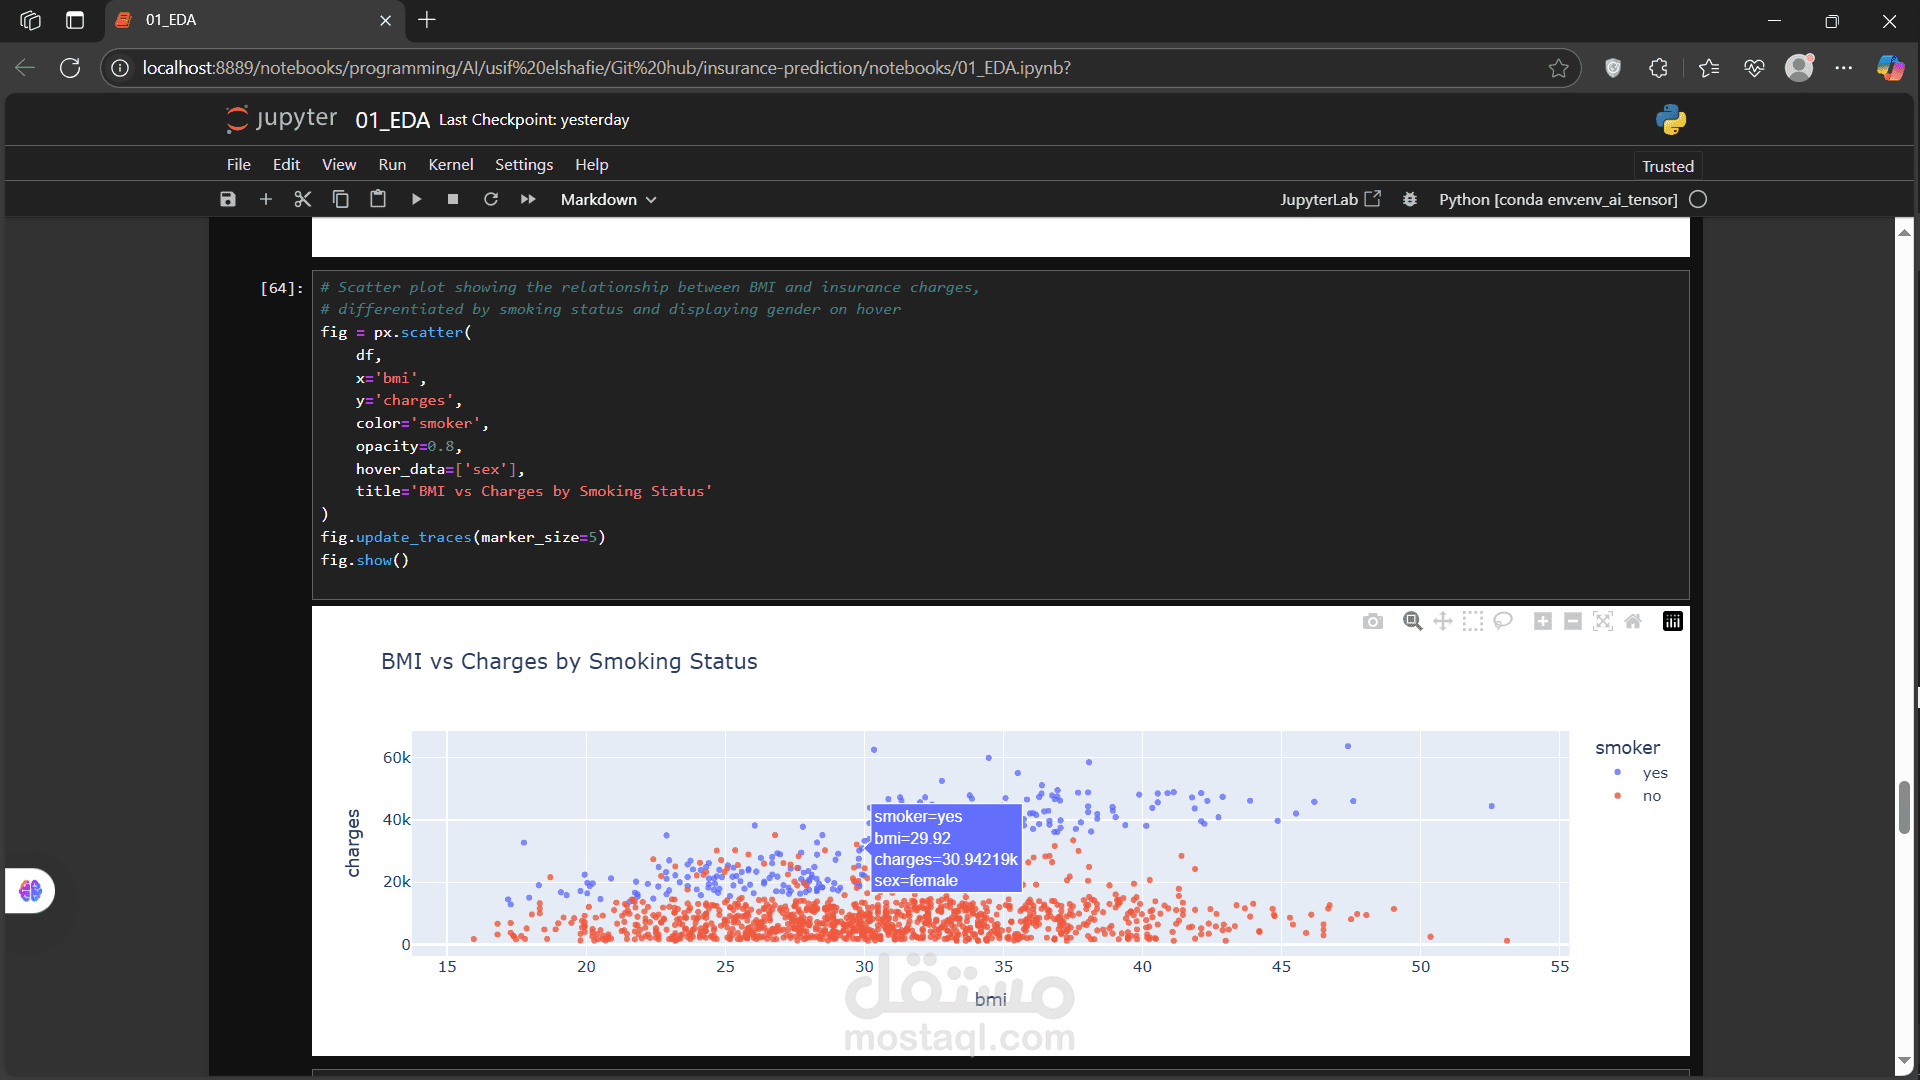This screenshot has width=1920, height=1080.
Task: Open the Settings menu in Jupyter
Action: pos(523,164)
